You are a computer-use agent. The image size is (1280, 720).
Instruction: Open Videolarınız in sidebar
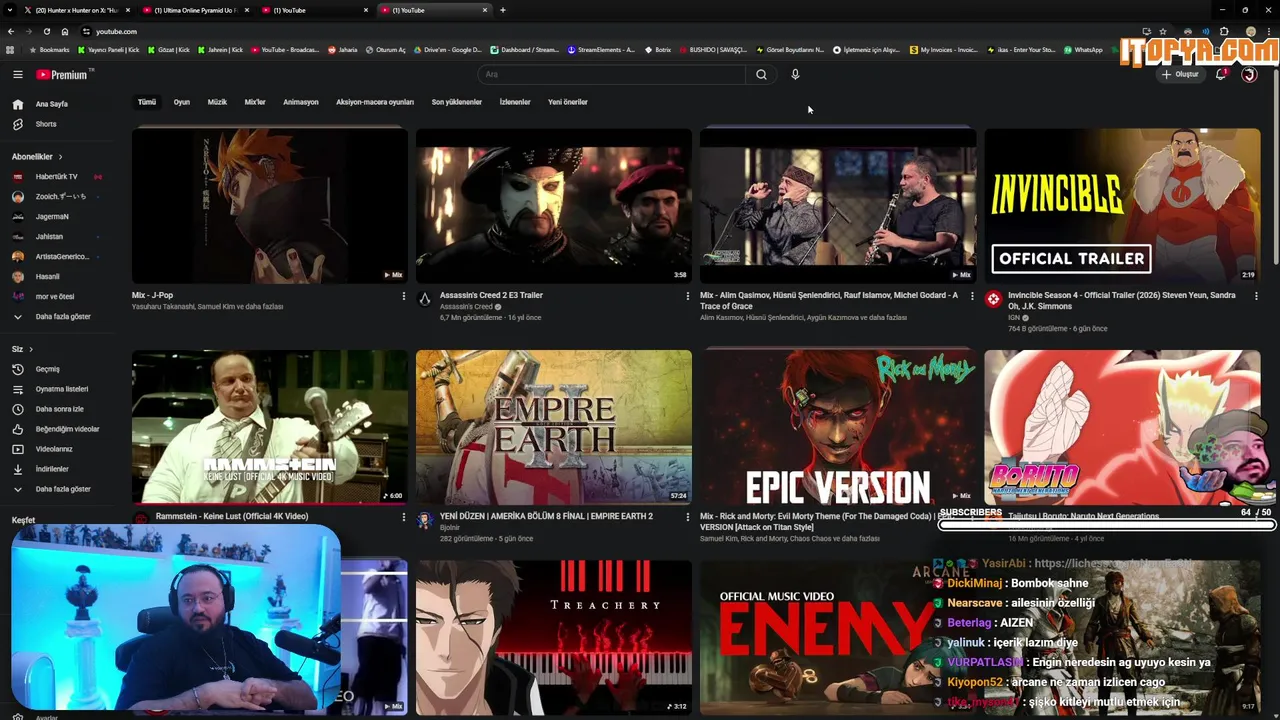click(x=54, y=449)
